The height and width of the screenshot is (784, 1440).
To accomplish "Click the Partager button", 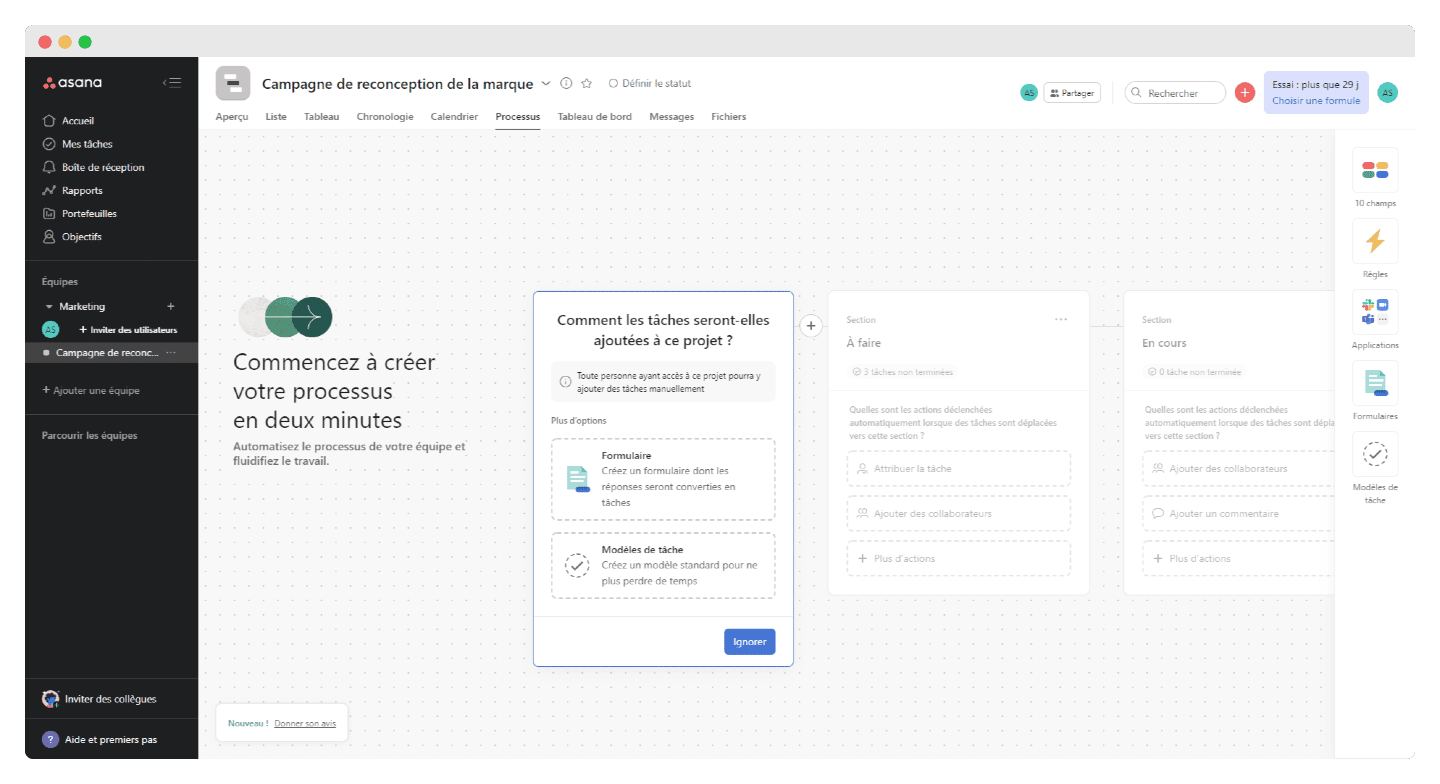I will point(1072,93).
